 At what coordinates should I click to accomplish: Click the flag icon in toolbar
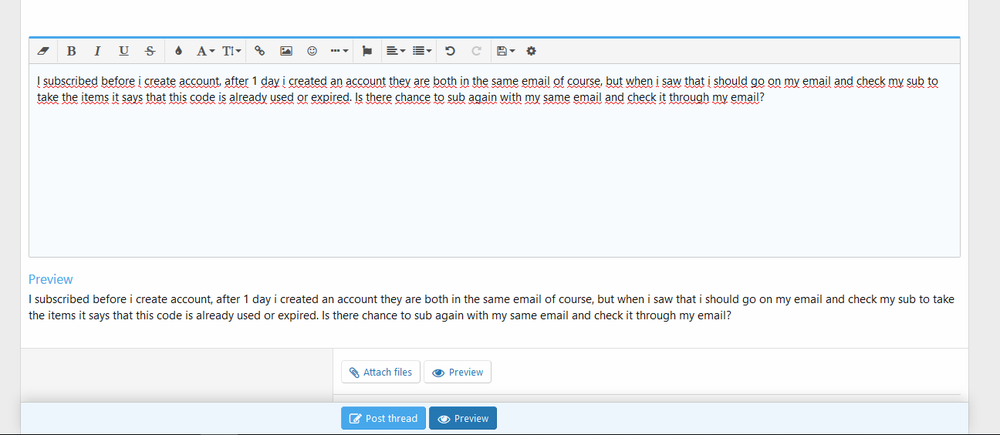coord(367,50)
